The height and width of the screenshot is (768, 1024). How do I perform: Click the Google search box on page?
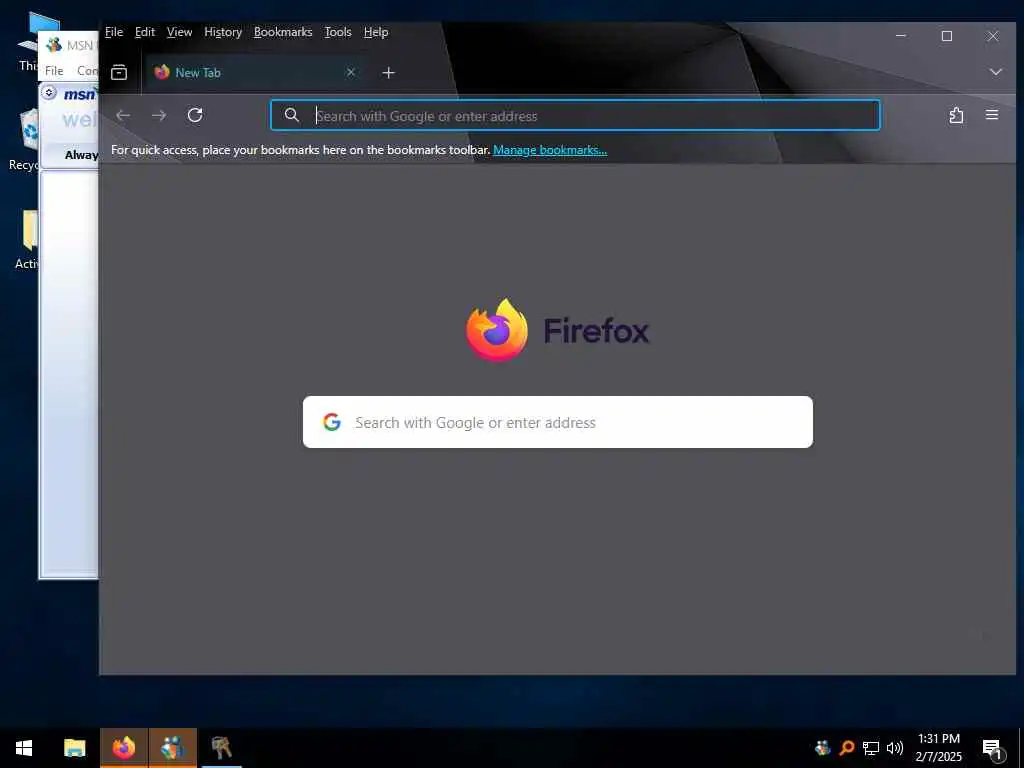point(558,422)
